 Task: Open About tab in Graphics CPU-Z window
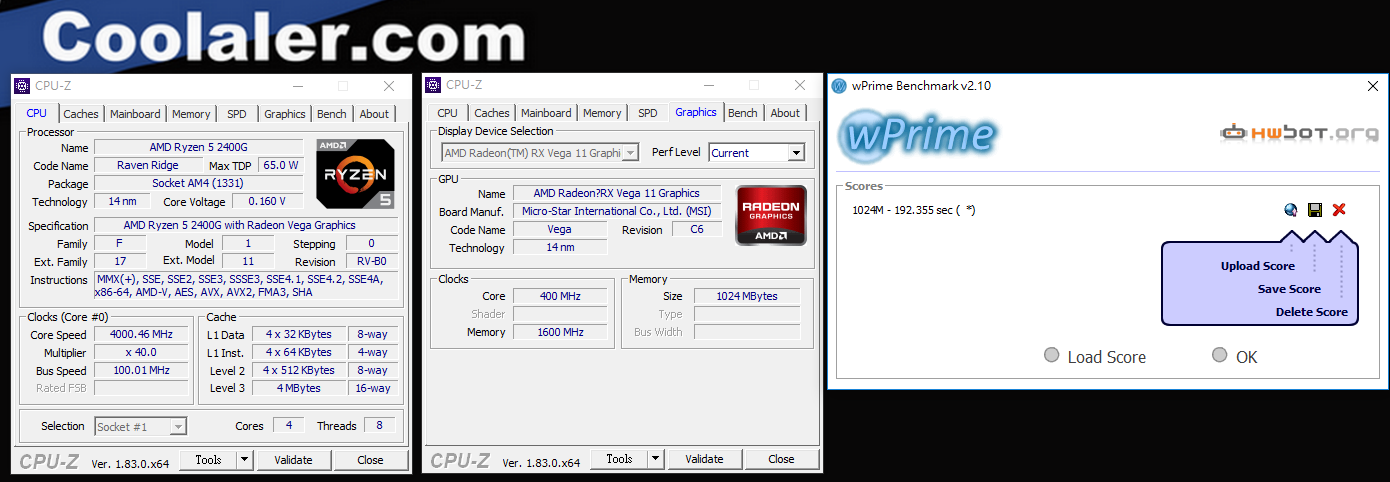point(785,113)
